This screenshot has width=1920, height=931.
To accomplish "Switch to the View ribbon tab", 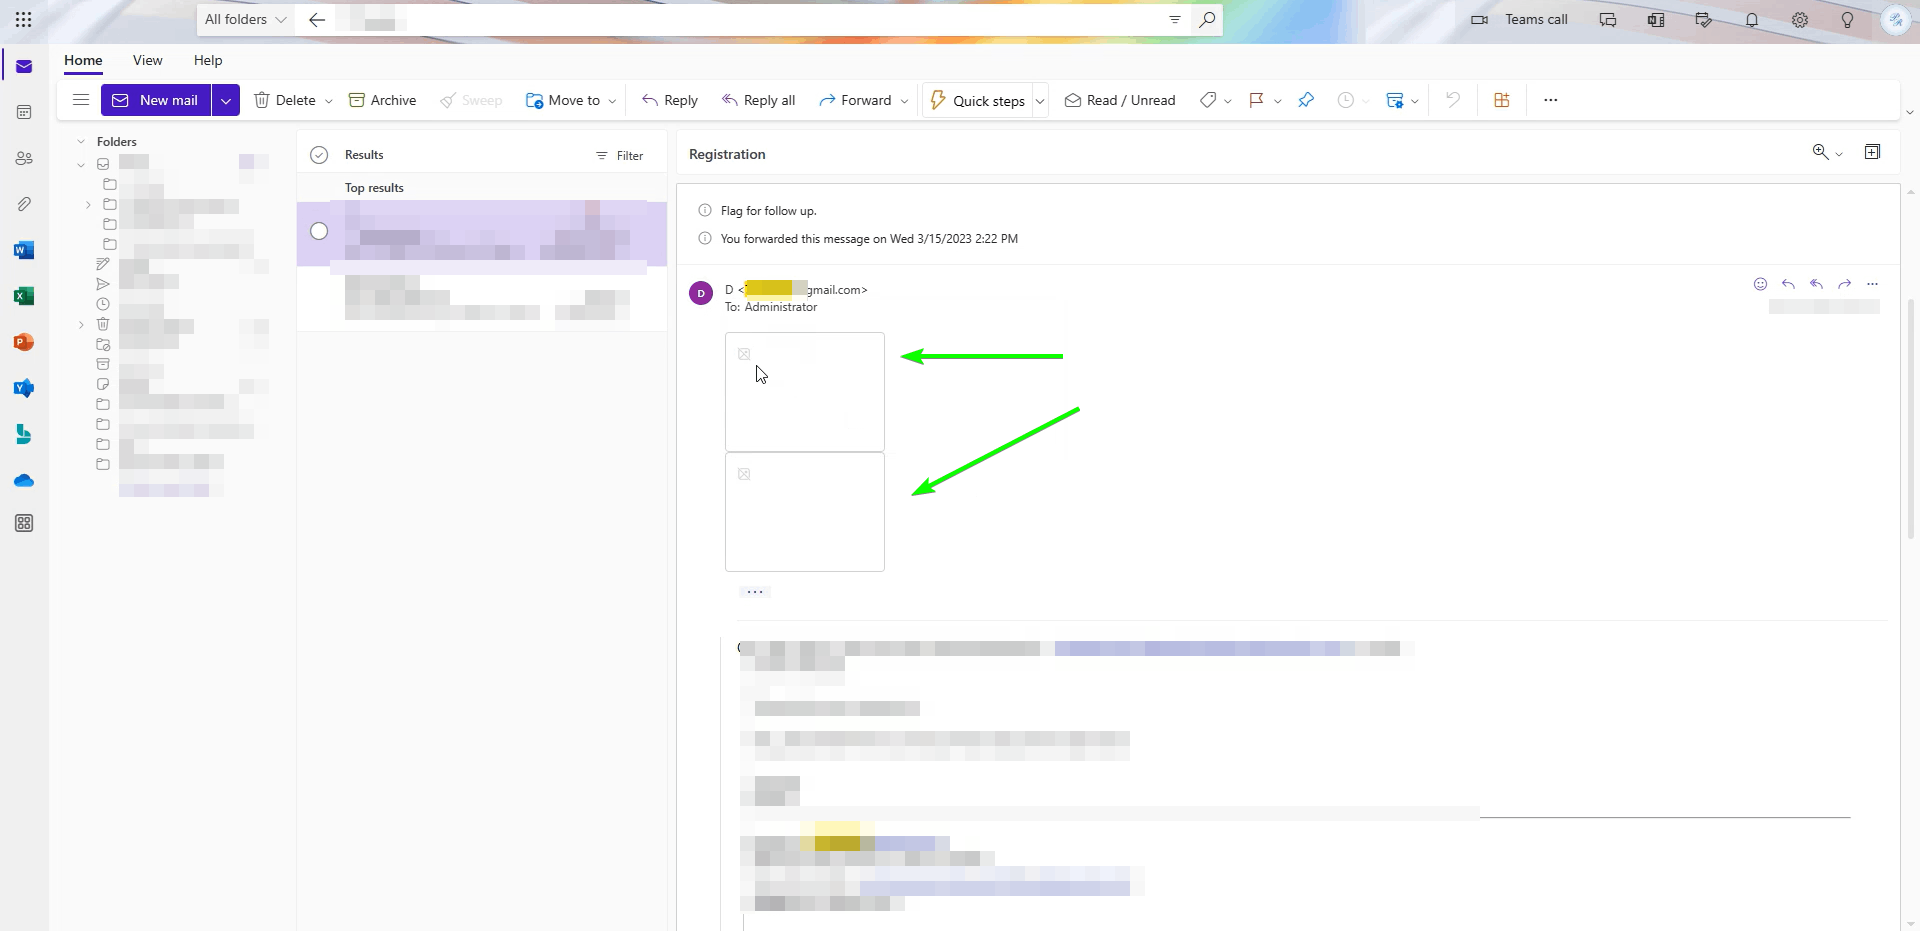I will tap(147, 60).
